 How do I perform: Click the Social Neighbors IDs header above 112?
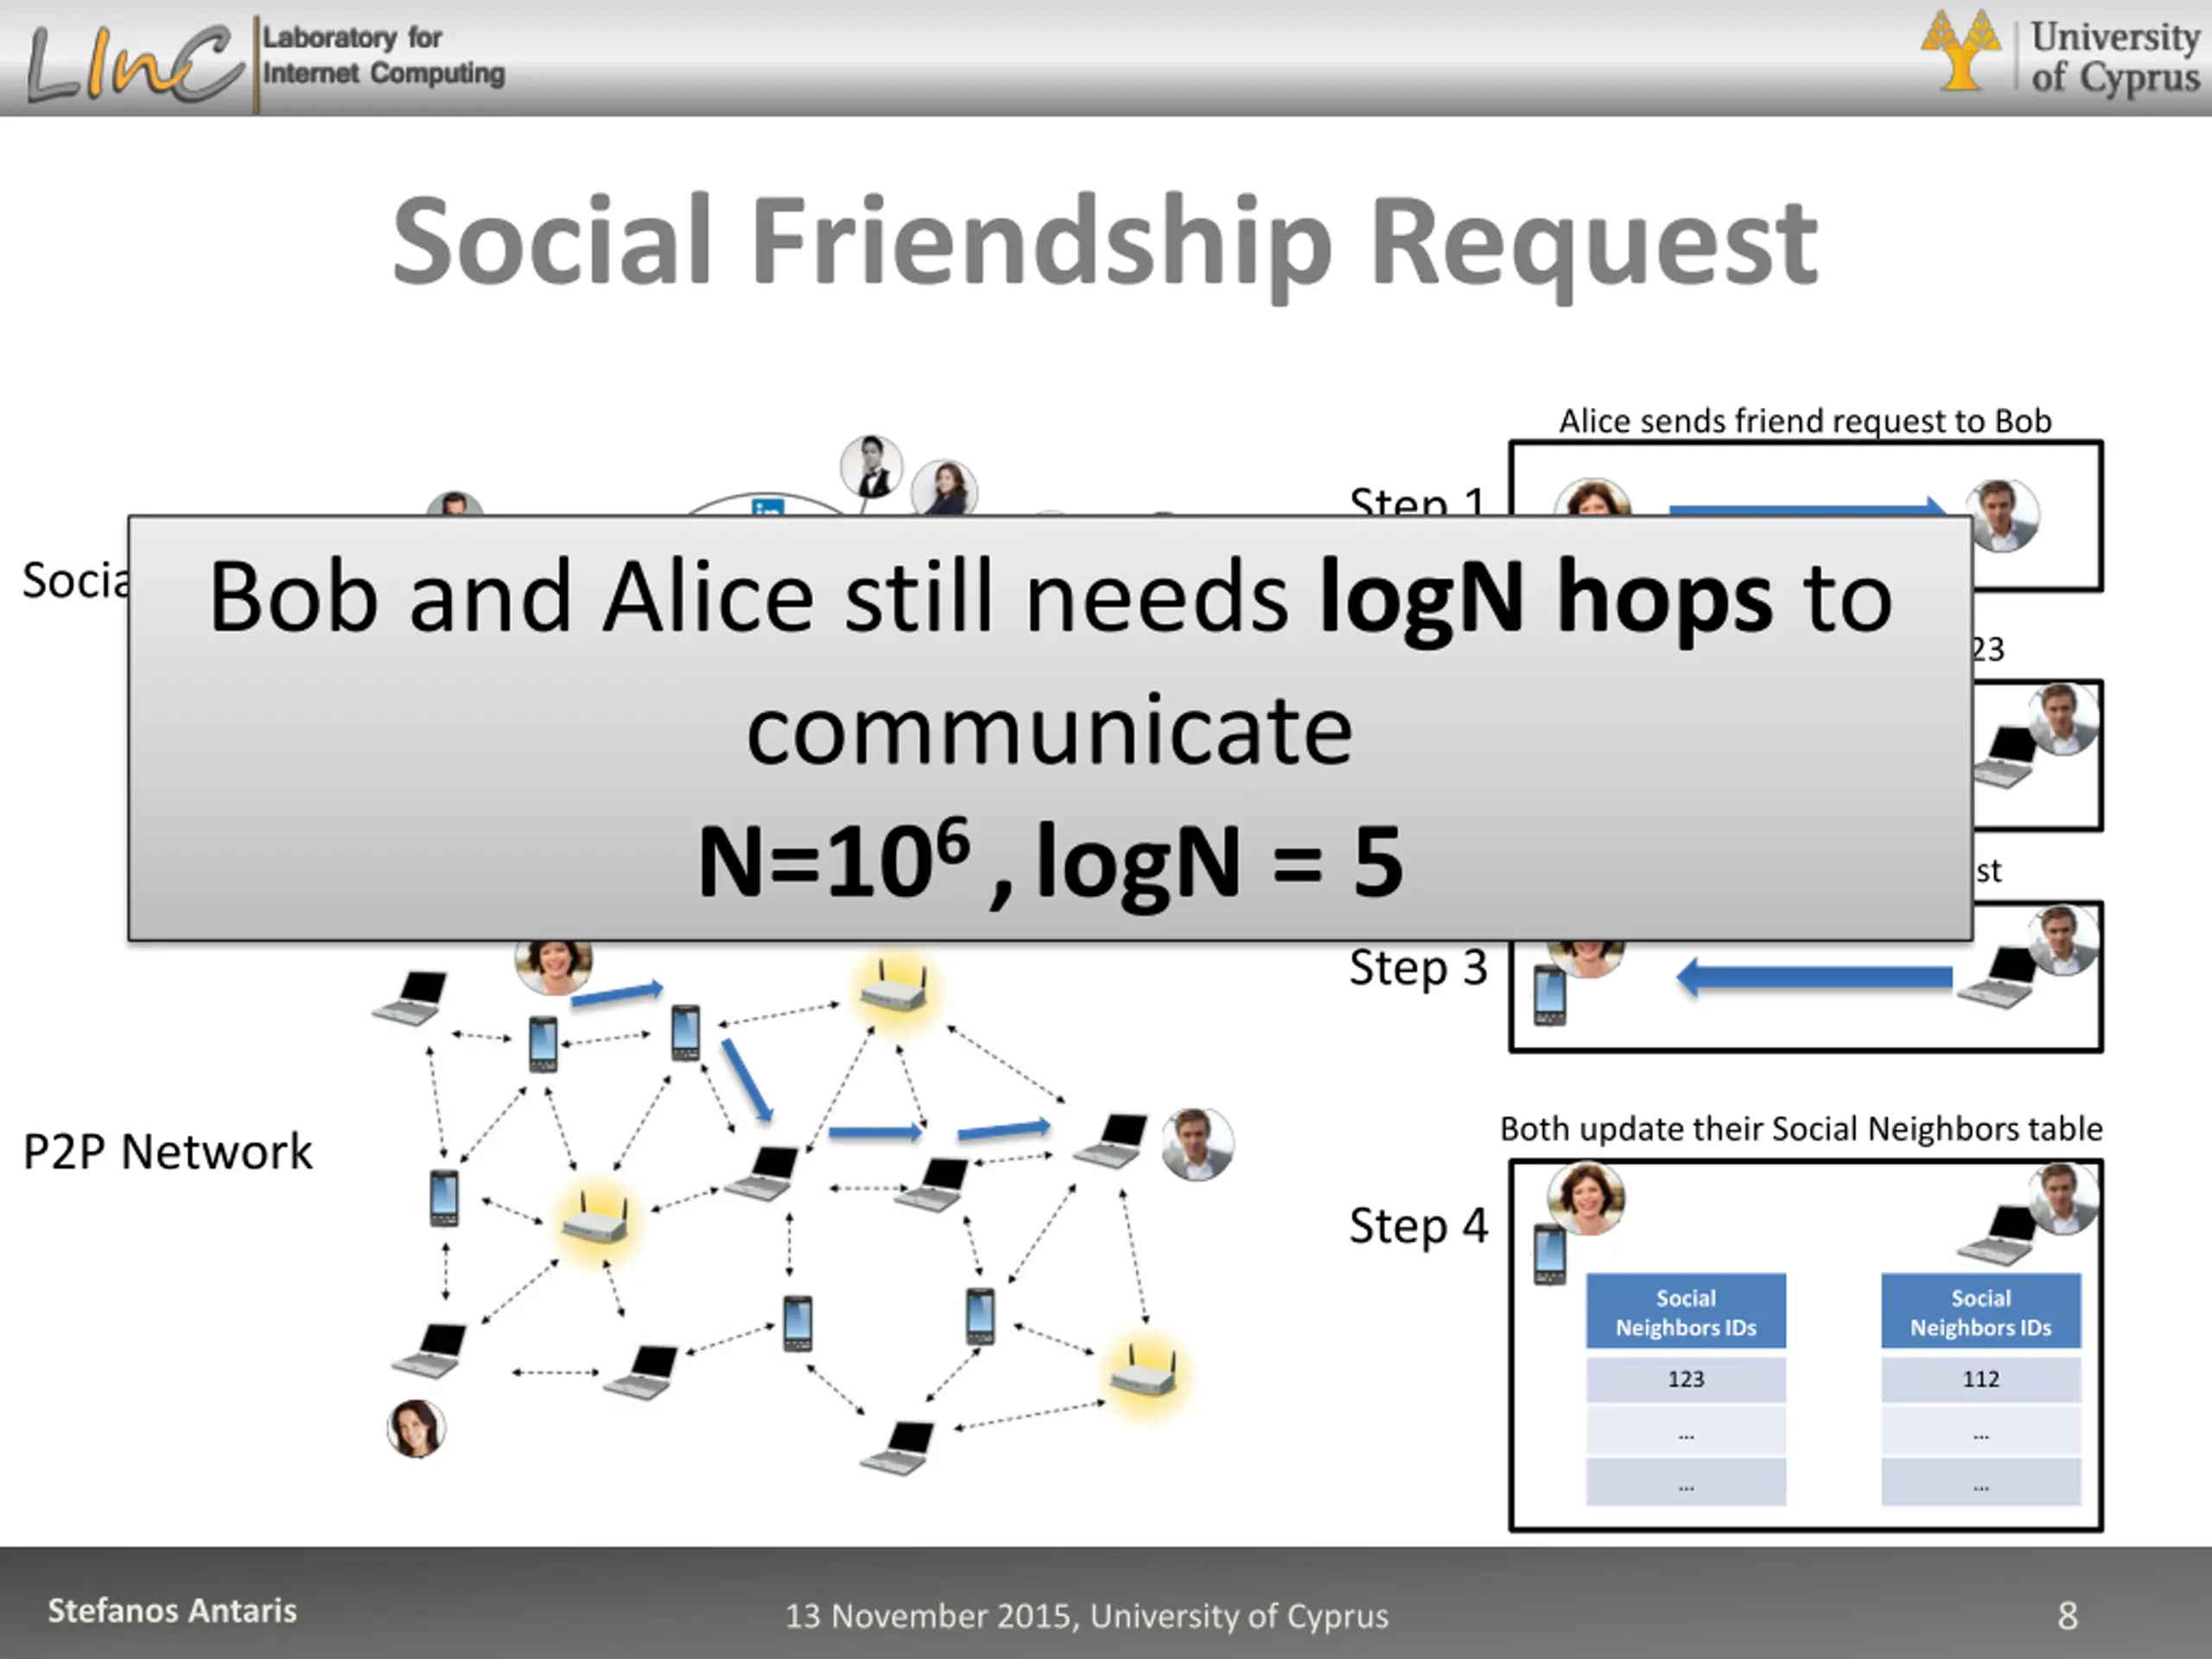1981,1312
